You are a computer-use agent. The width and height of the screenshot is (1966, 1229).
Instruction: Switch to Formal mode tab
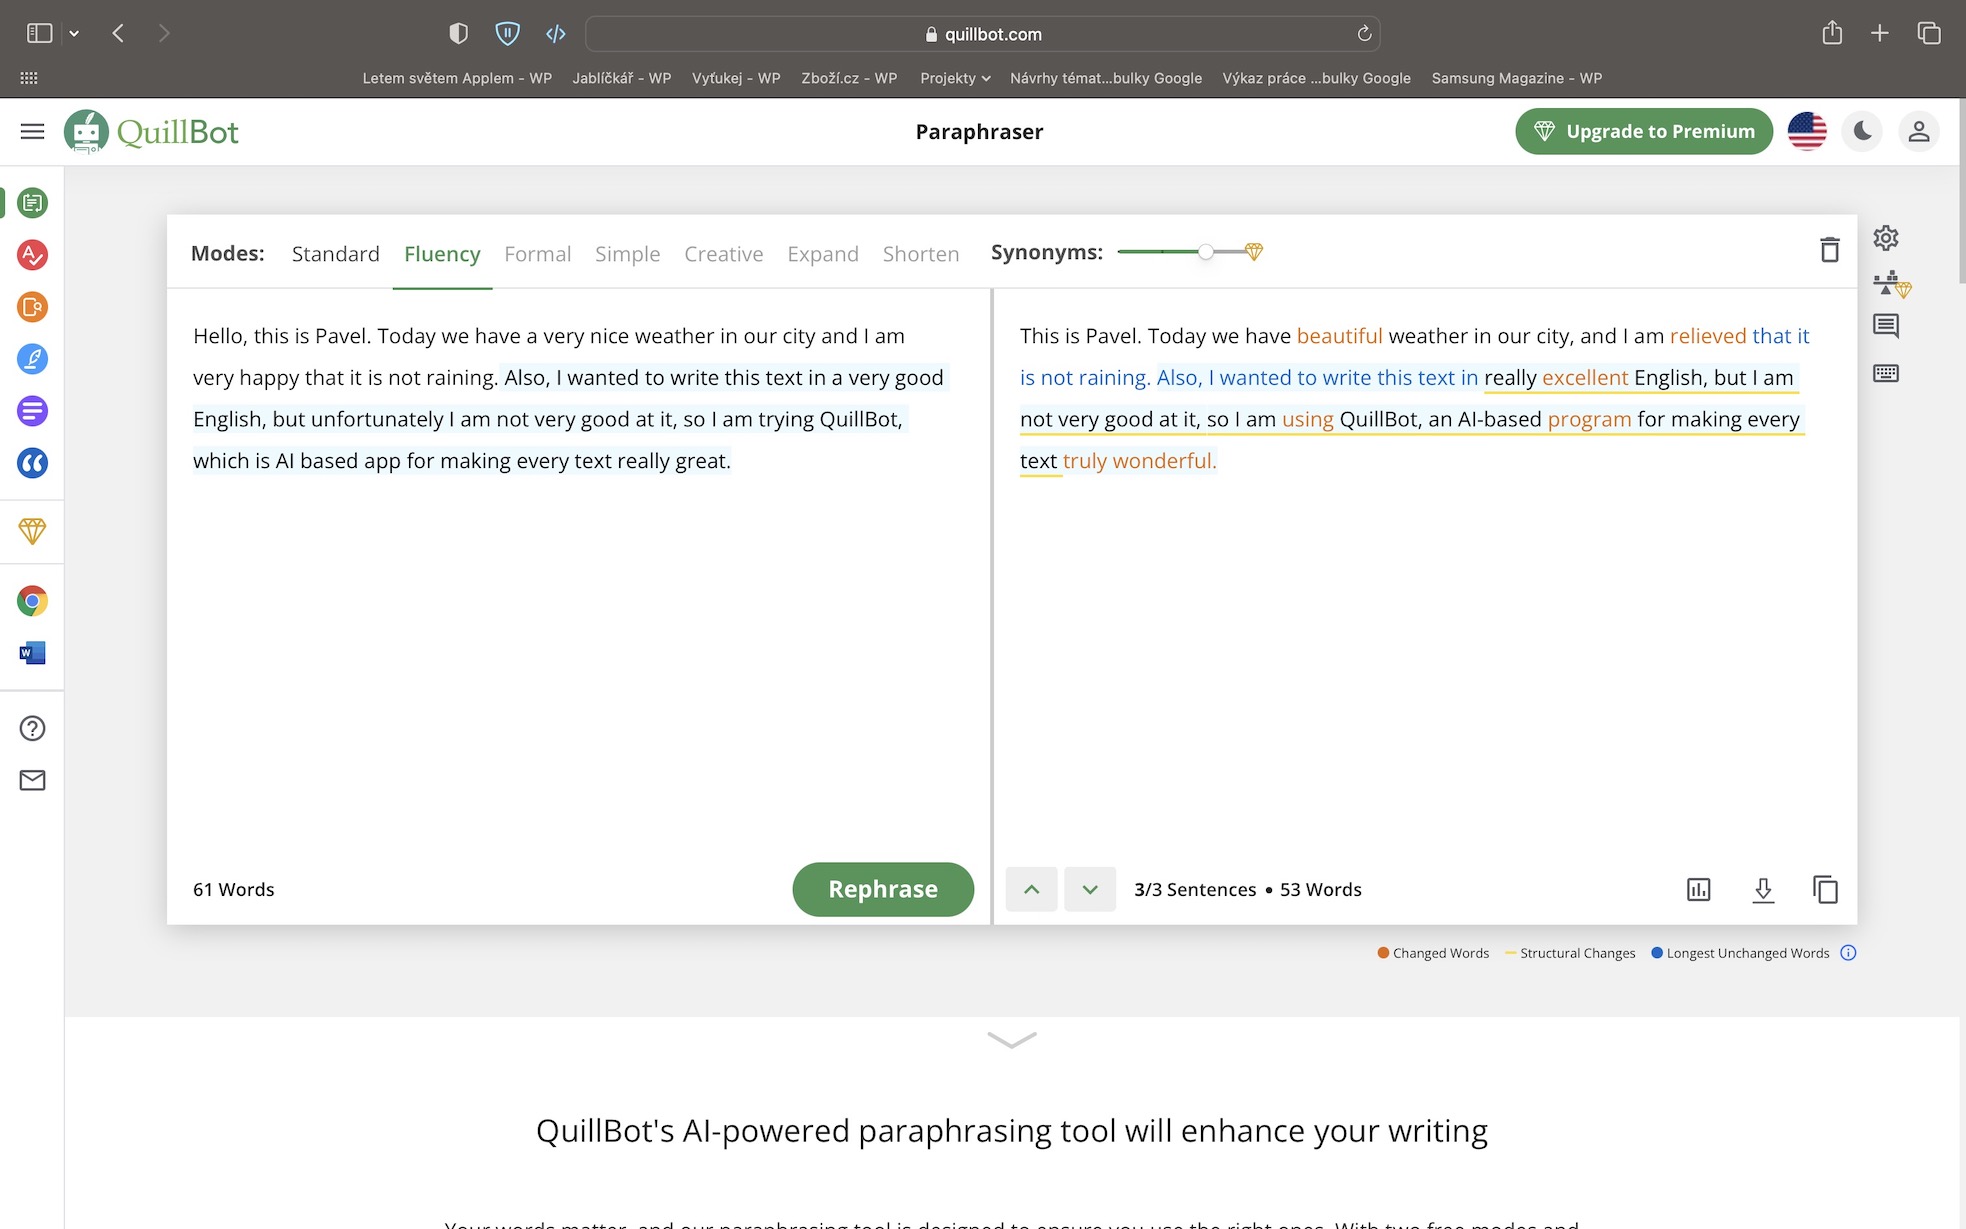click(537, 254)
